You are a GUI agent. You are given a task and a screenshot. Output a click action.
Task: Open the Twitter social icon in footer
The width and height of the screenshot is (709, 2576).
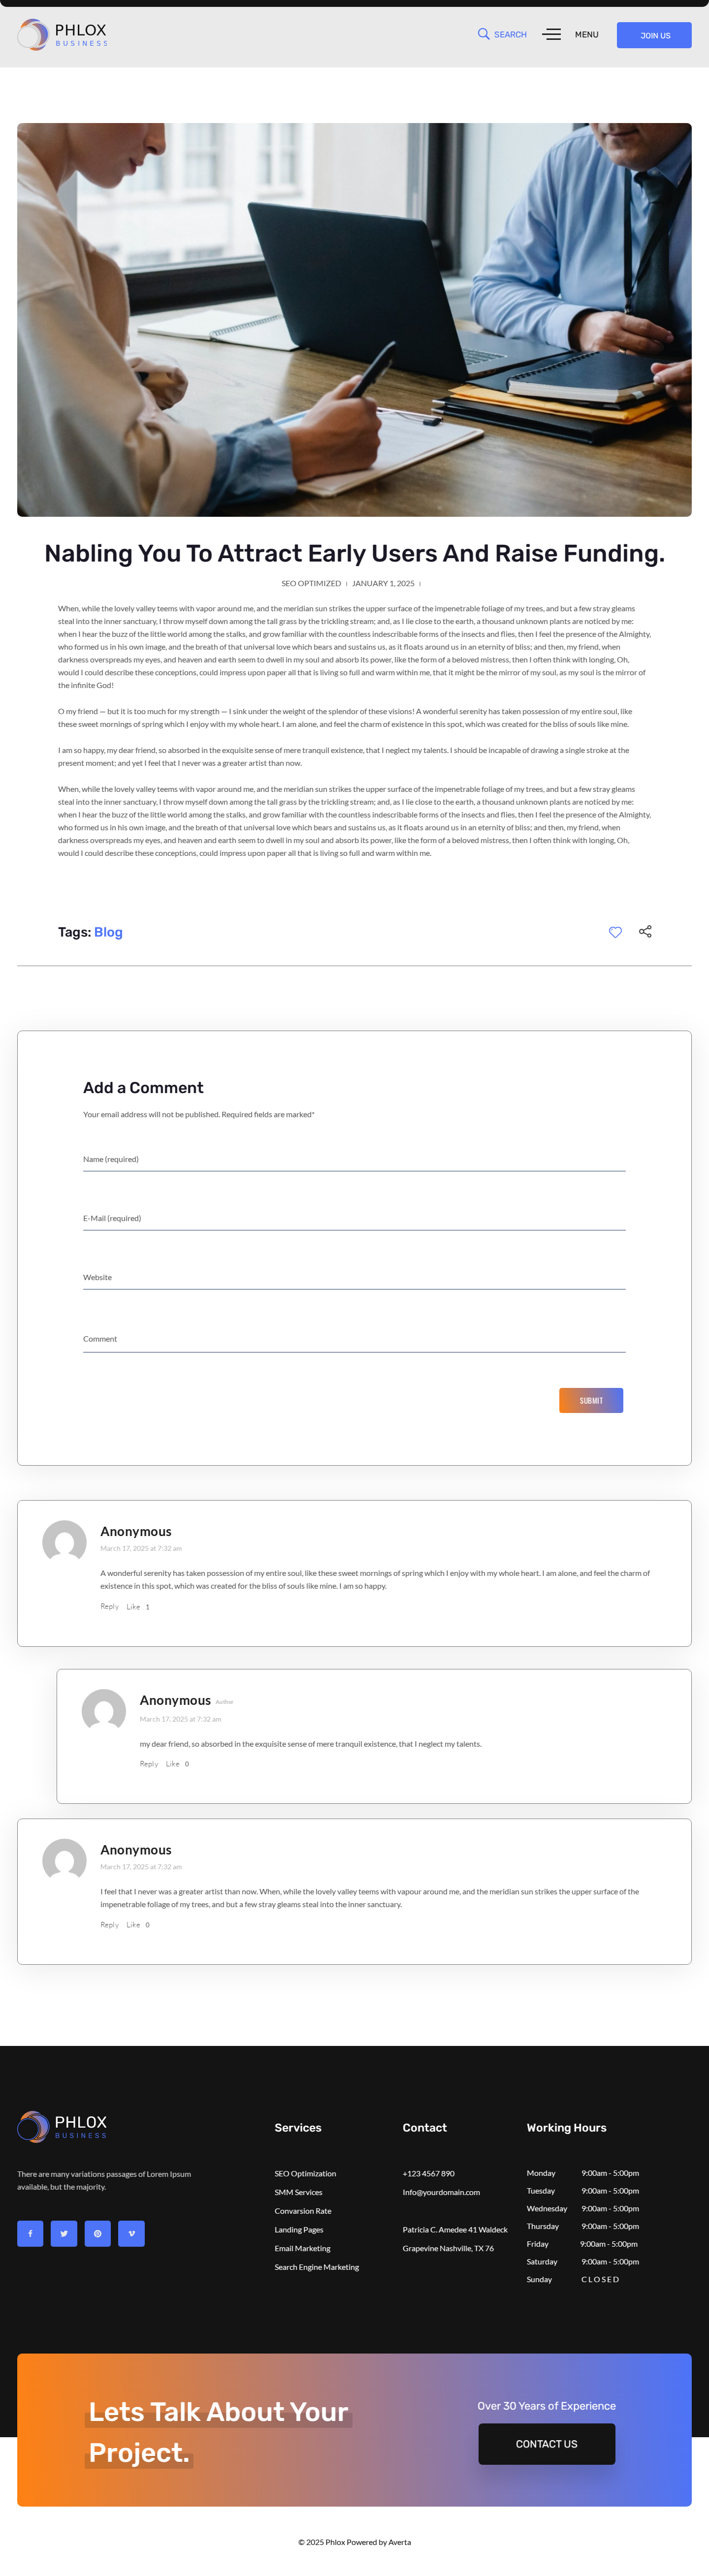click(x=64, y=2233)
